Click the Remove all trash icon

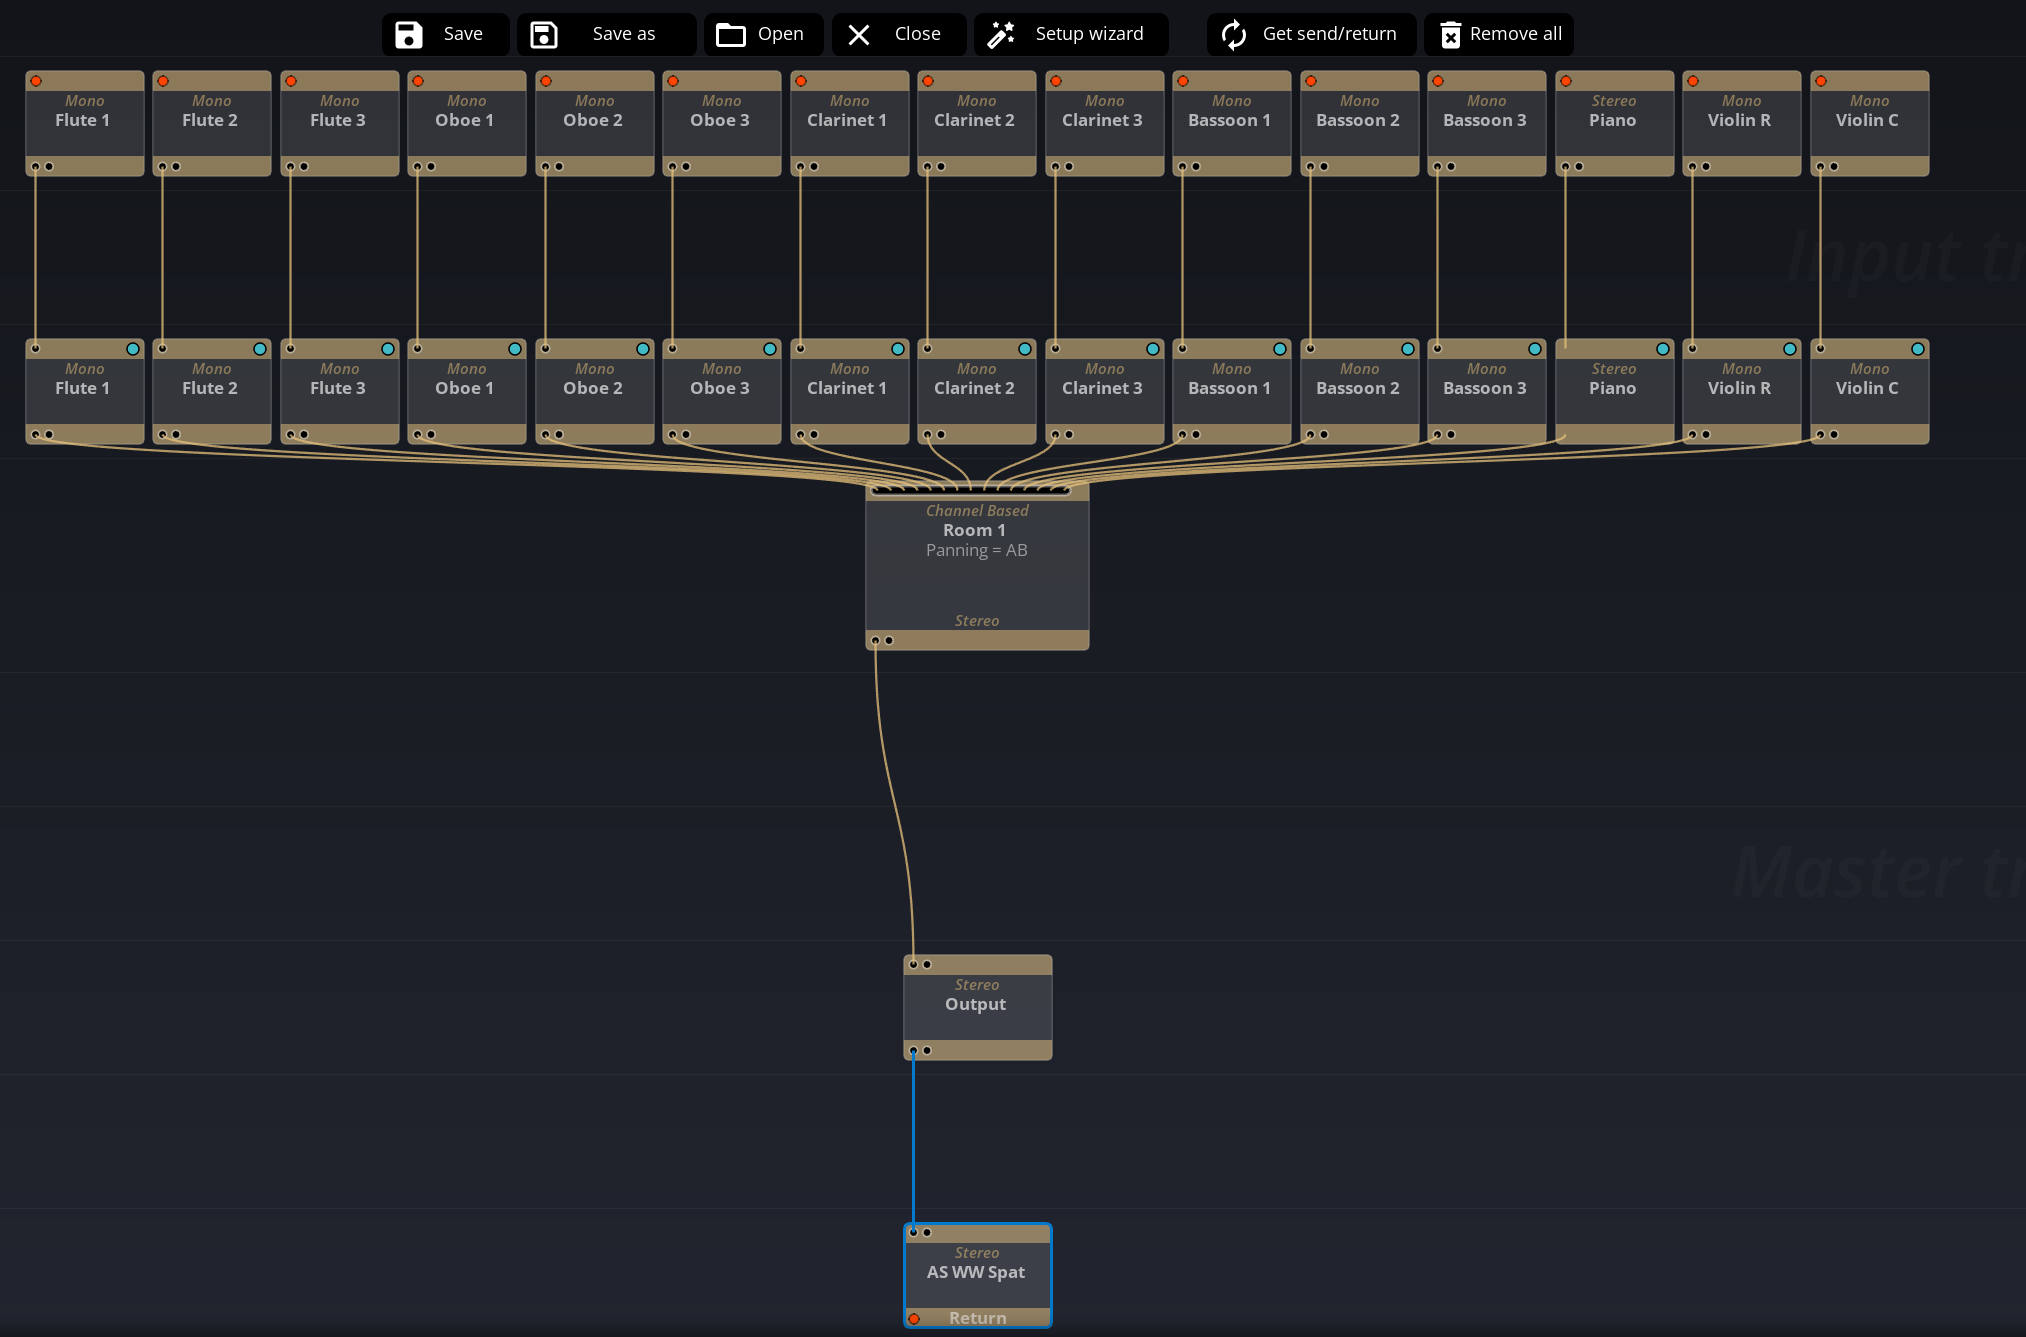coord(1450,35)
